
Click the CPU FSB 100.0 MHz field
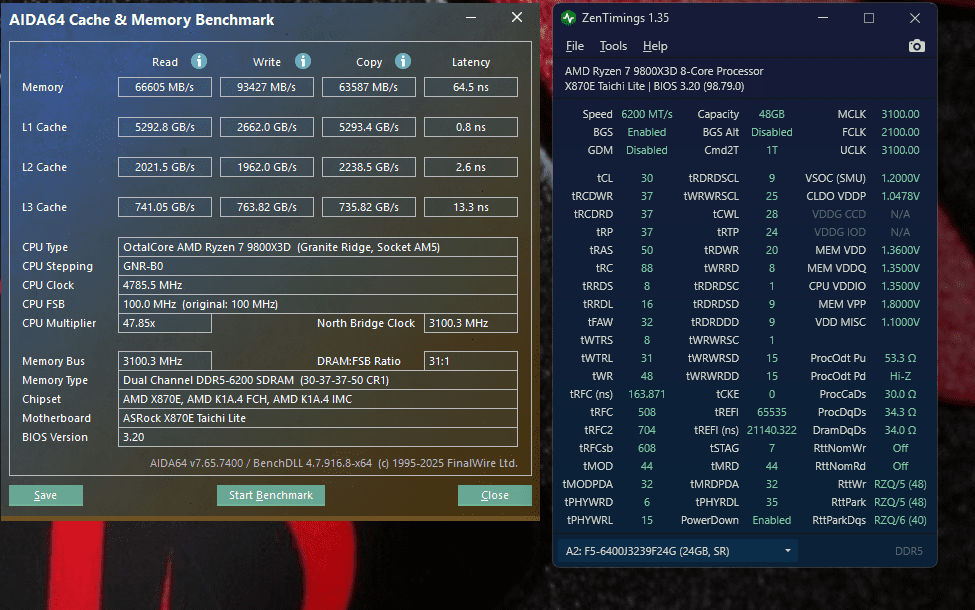pos(318,304)
